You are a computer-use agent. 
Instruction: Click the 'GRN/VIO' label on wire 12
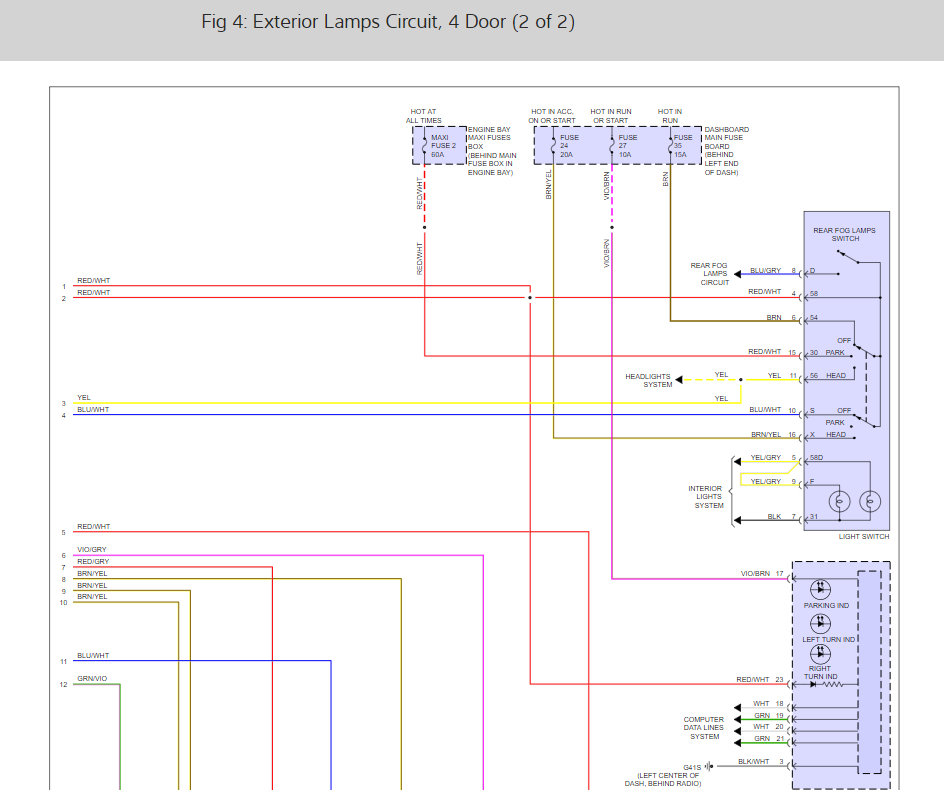pyautogui.click(x=92, y=678)
